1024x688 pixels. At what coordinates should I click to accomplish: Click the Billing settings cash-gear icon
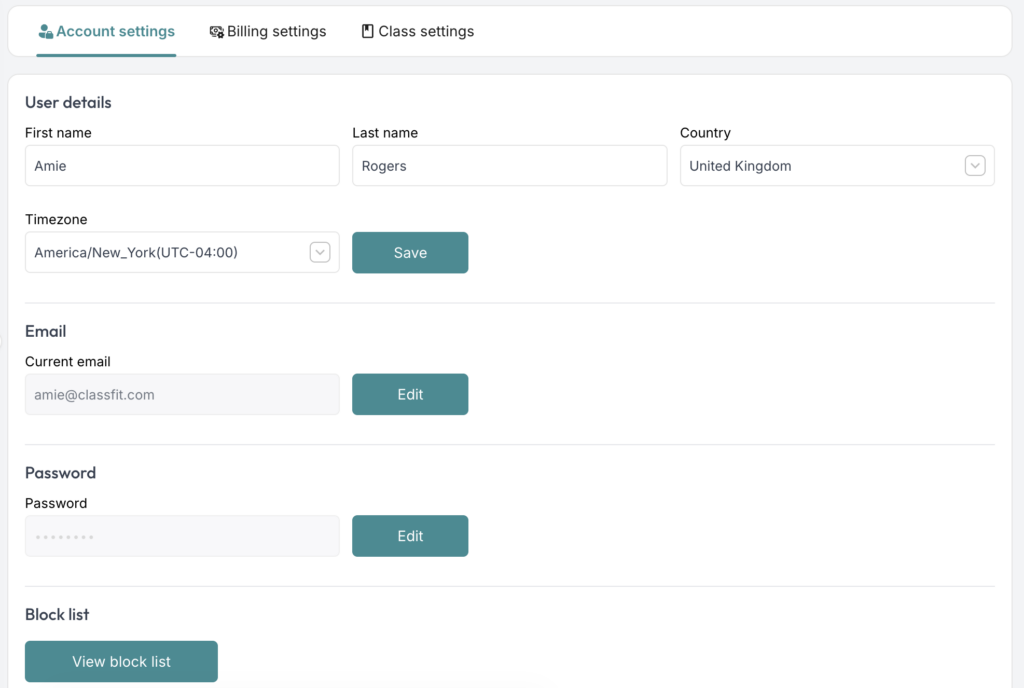pyautogui.click(x=217, y=31)
